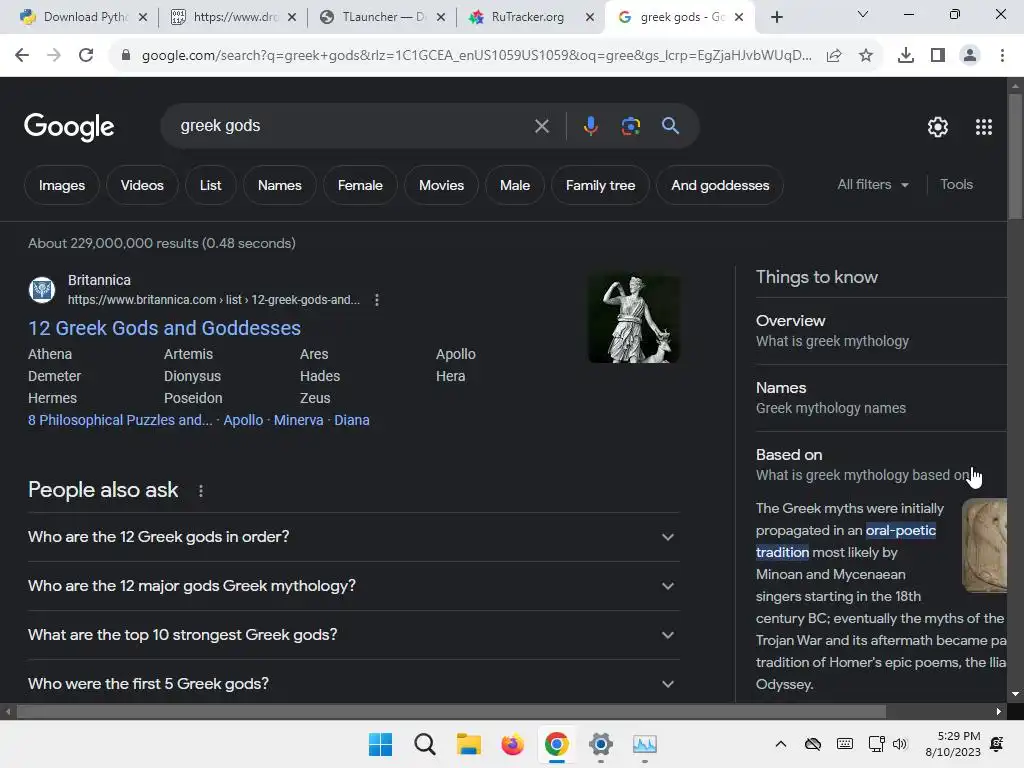The image size is (1024, 768).
Task: Toggle the Chrome side panel
Action: [x=938, y=56]
